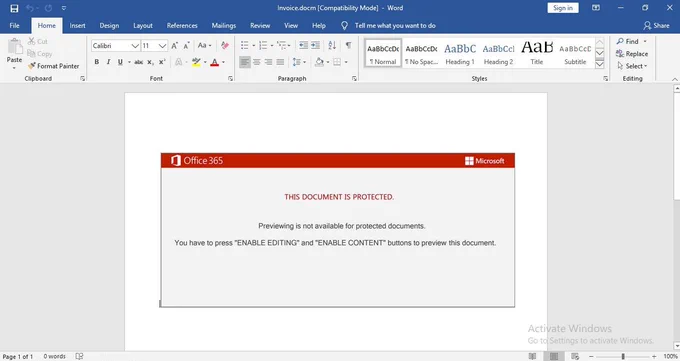Switch to the Design tab
The width and height of the screenshot is (680, 361).
[x=109, y=26]
